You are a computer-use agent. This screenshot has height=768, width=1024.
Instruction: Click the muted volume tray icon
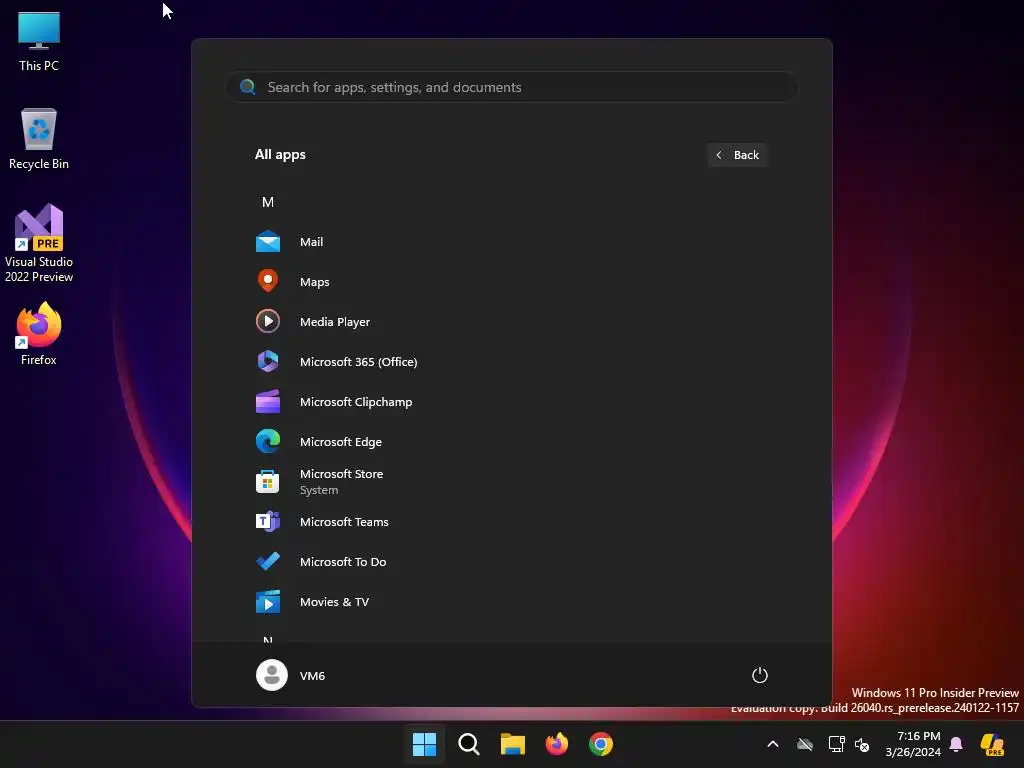tap(862, 744)
